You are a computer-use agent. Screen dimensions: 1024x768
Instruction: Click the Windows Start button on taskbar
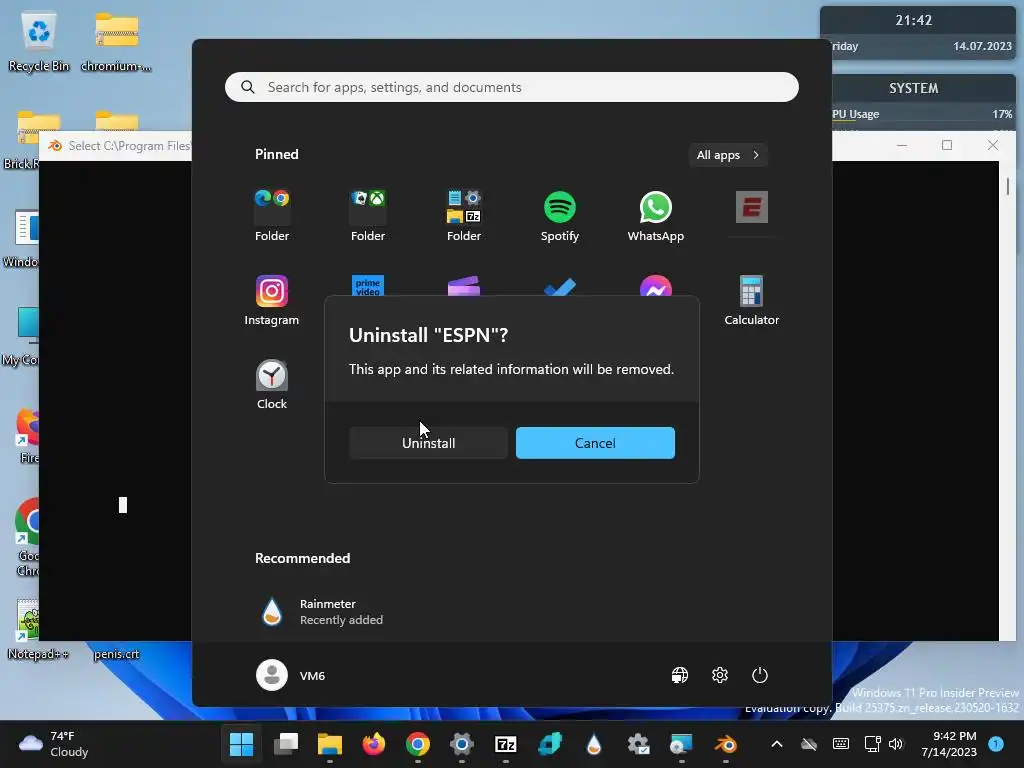[x=242, y=744]
